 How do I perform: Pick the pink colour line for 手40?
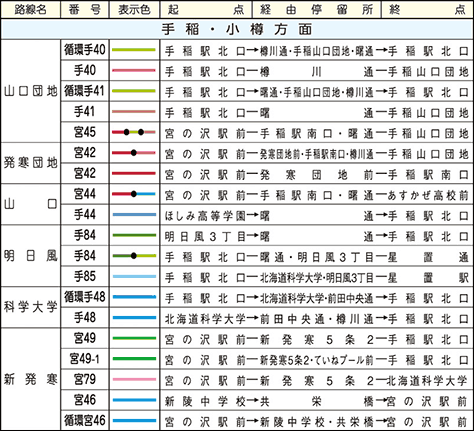pos(134,71)
